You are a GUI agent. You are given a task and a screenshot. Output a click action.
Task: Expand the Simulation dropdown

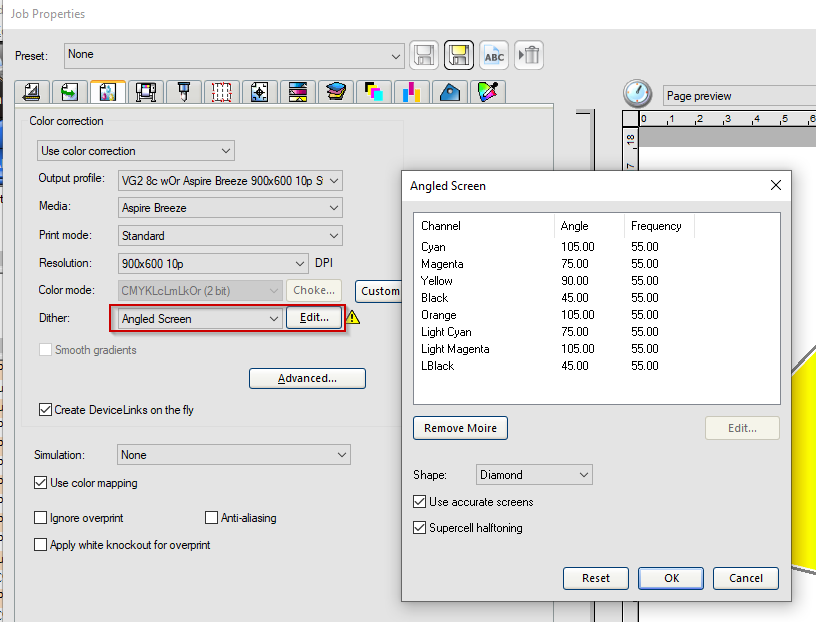click(234, 454)
